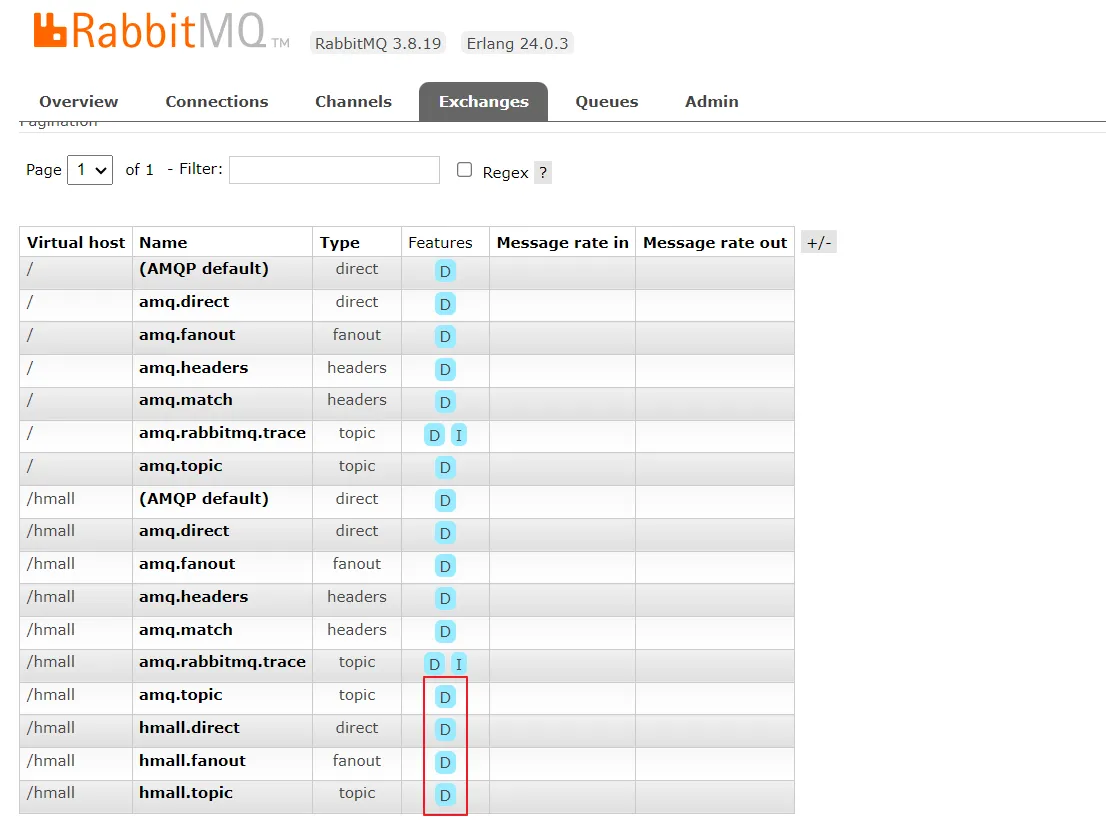Switch to the Queues tab

(x=607, y=102)
